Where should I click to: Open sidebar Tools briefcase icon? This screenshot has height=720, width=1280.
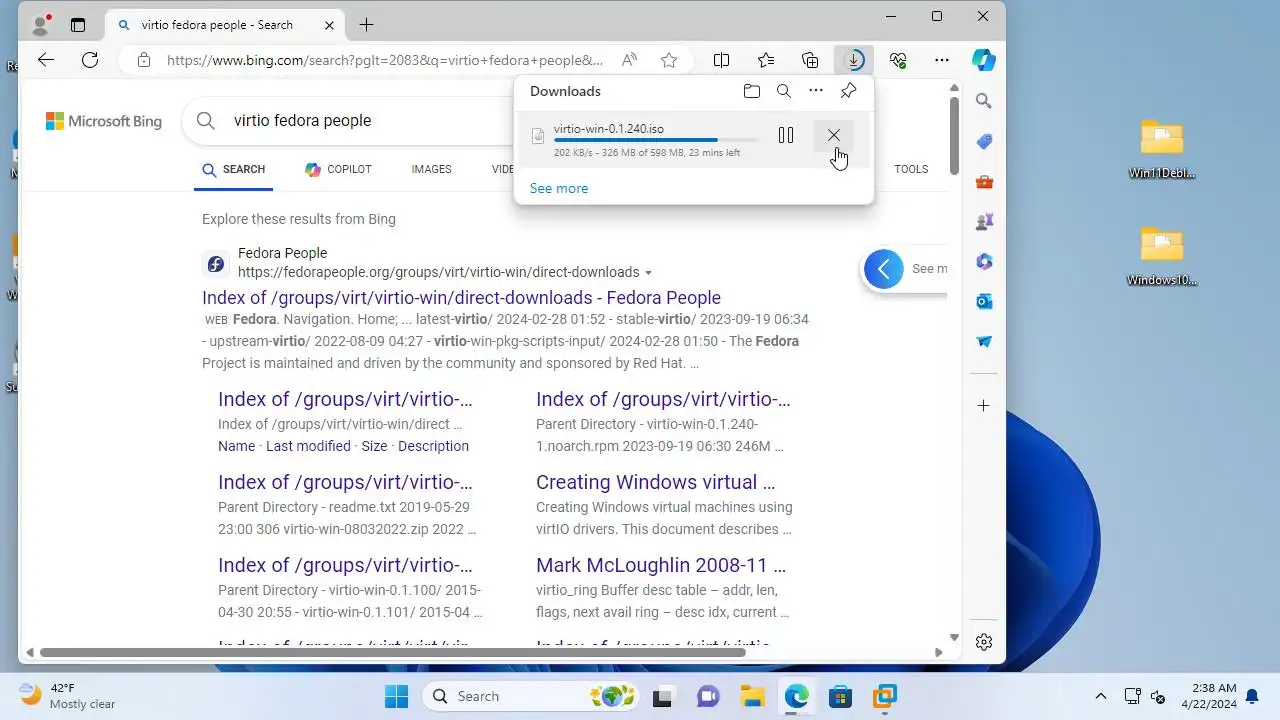click(x=984, y=181)
